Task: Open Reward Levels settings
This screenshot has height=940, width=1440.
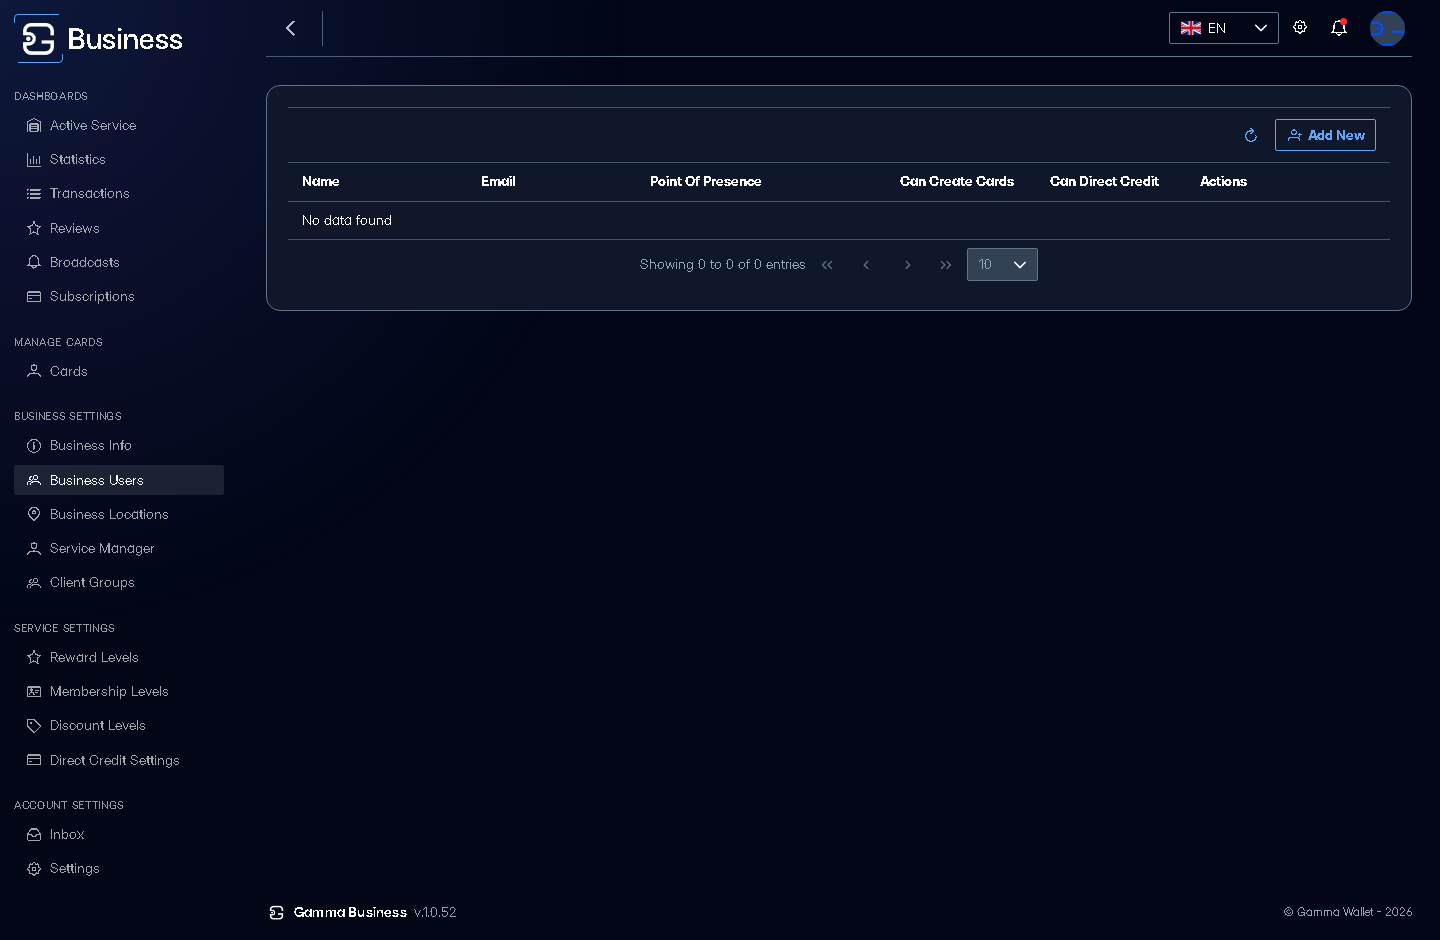Action: [119, 657]
